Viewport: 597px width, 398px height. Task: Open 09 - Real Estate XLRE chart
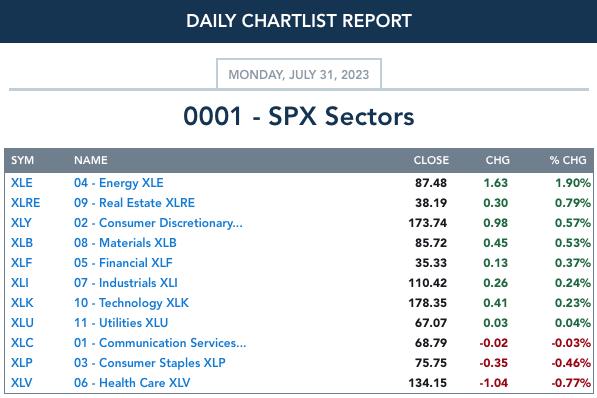(134, 203)
